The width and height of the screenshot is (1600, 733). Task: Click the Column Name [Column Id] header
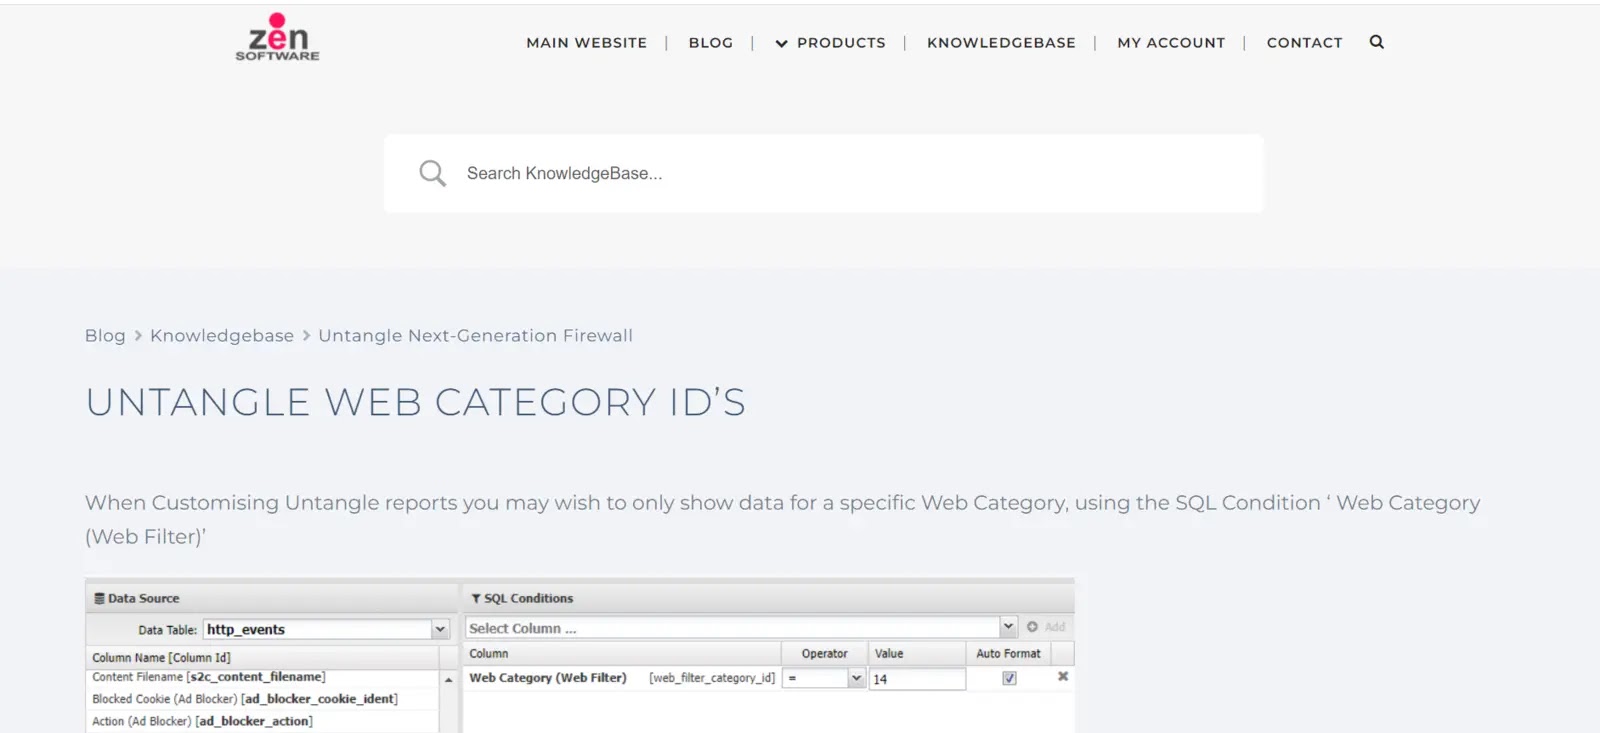coord(262,657)
